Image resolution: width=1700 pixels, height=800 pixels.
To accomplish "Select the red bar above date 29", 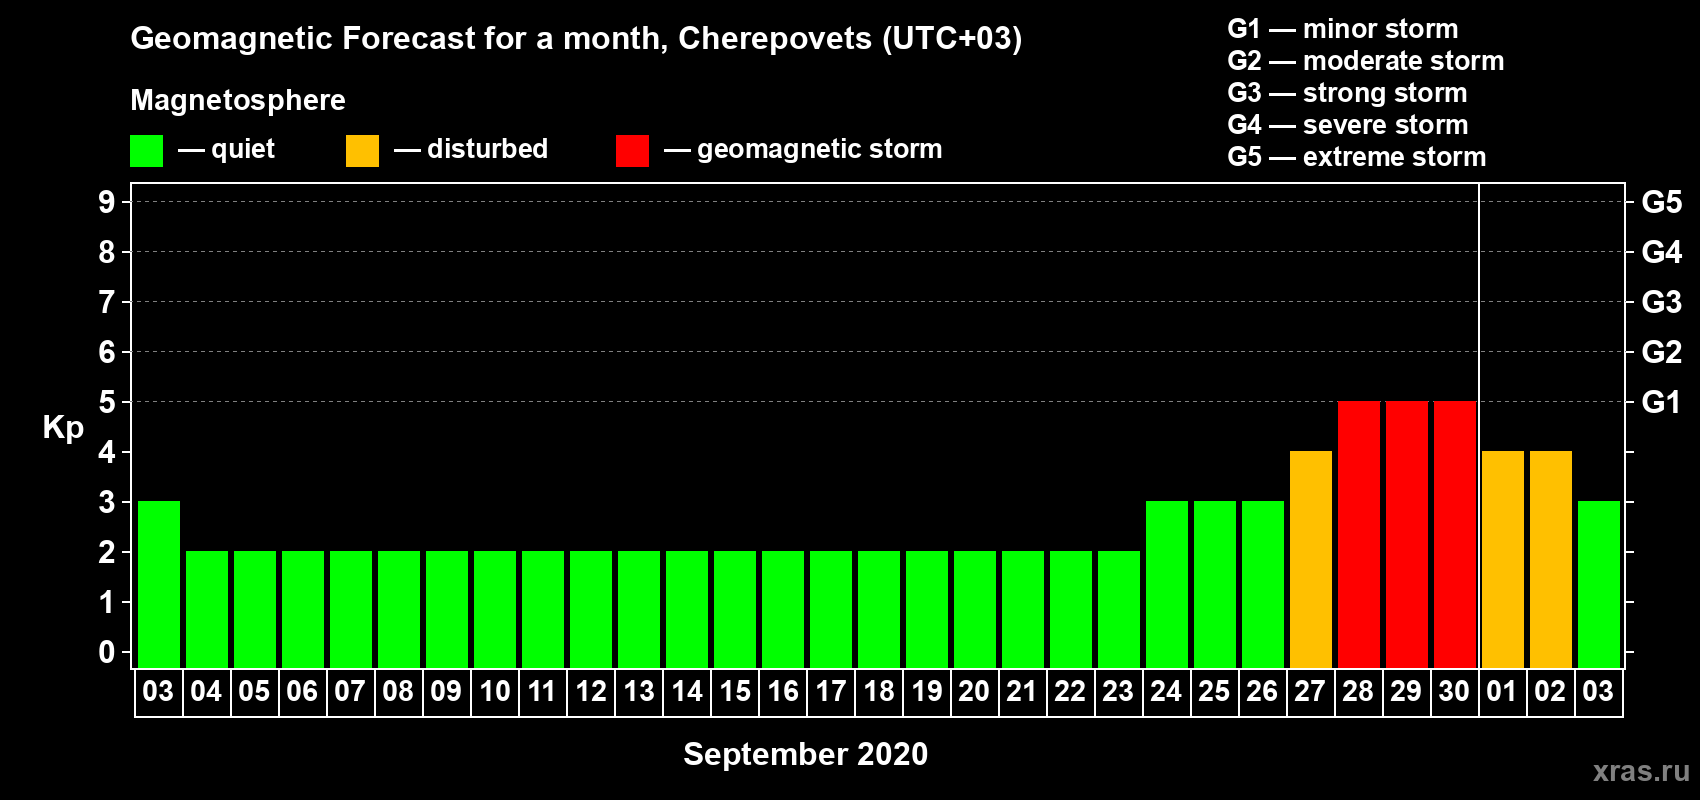I will [1407, 534].
